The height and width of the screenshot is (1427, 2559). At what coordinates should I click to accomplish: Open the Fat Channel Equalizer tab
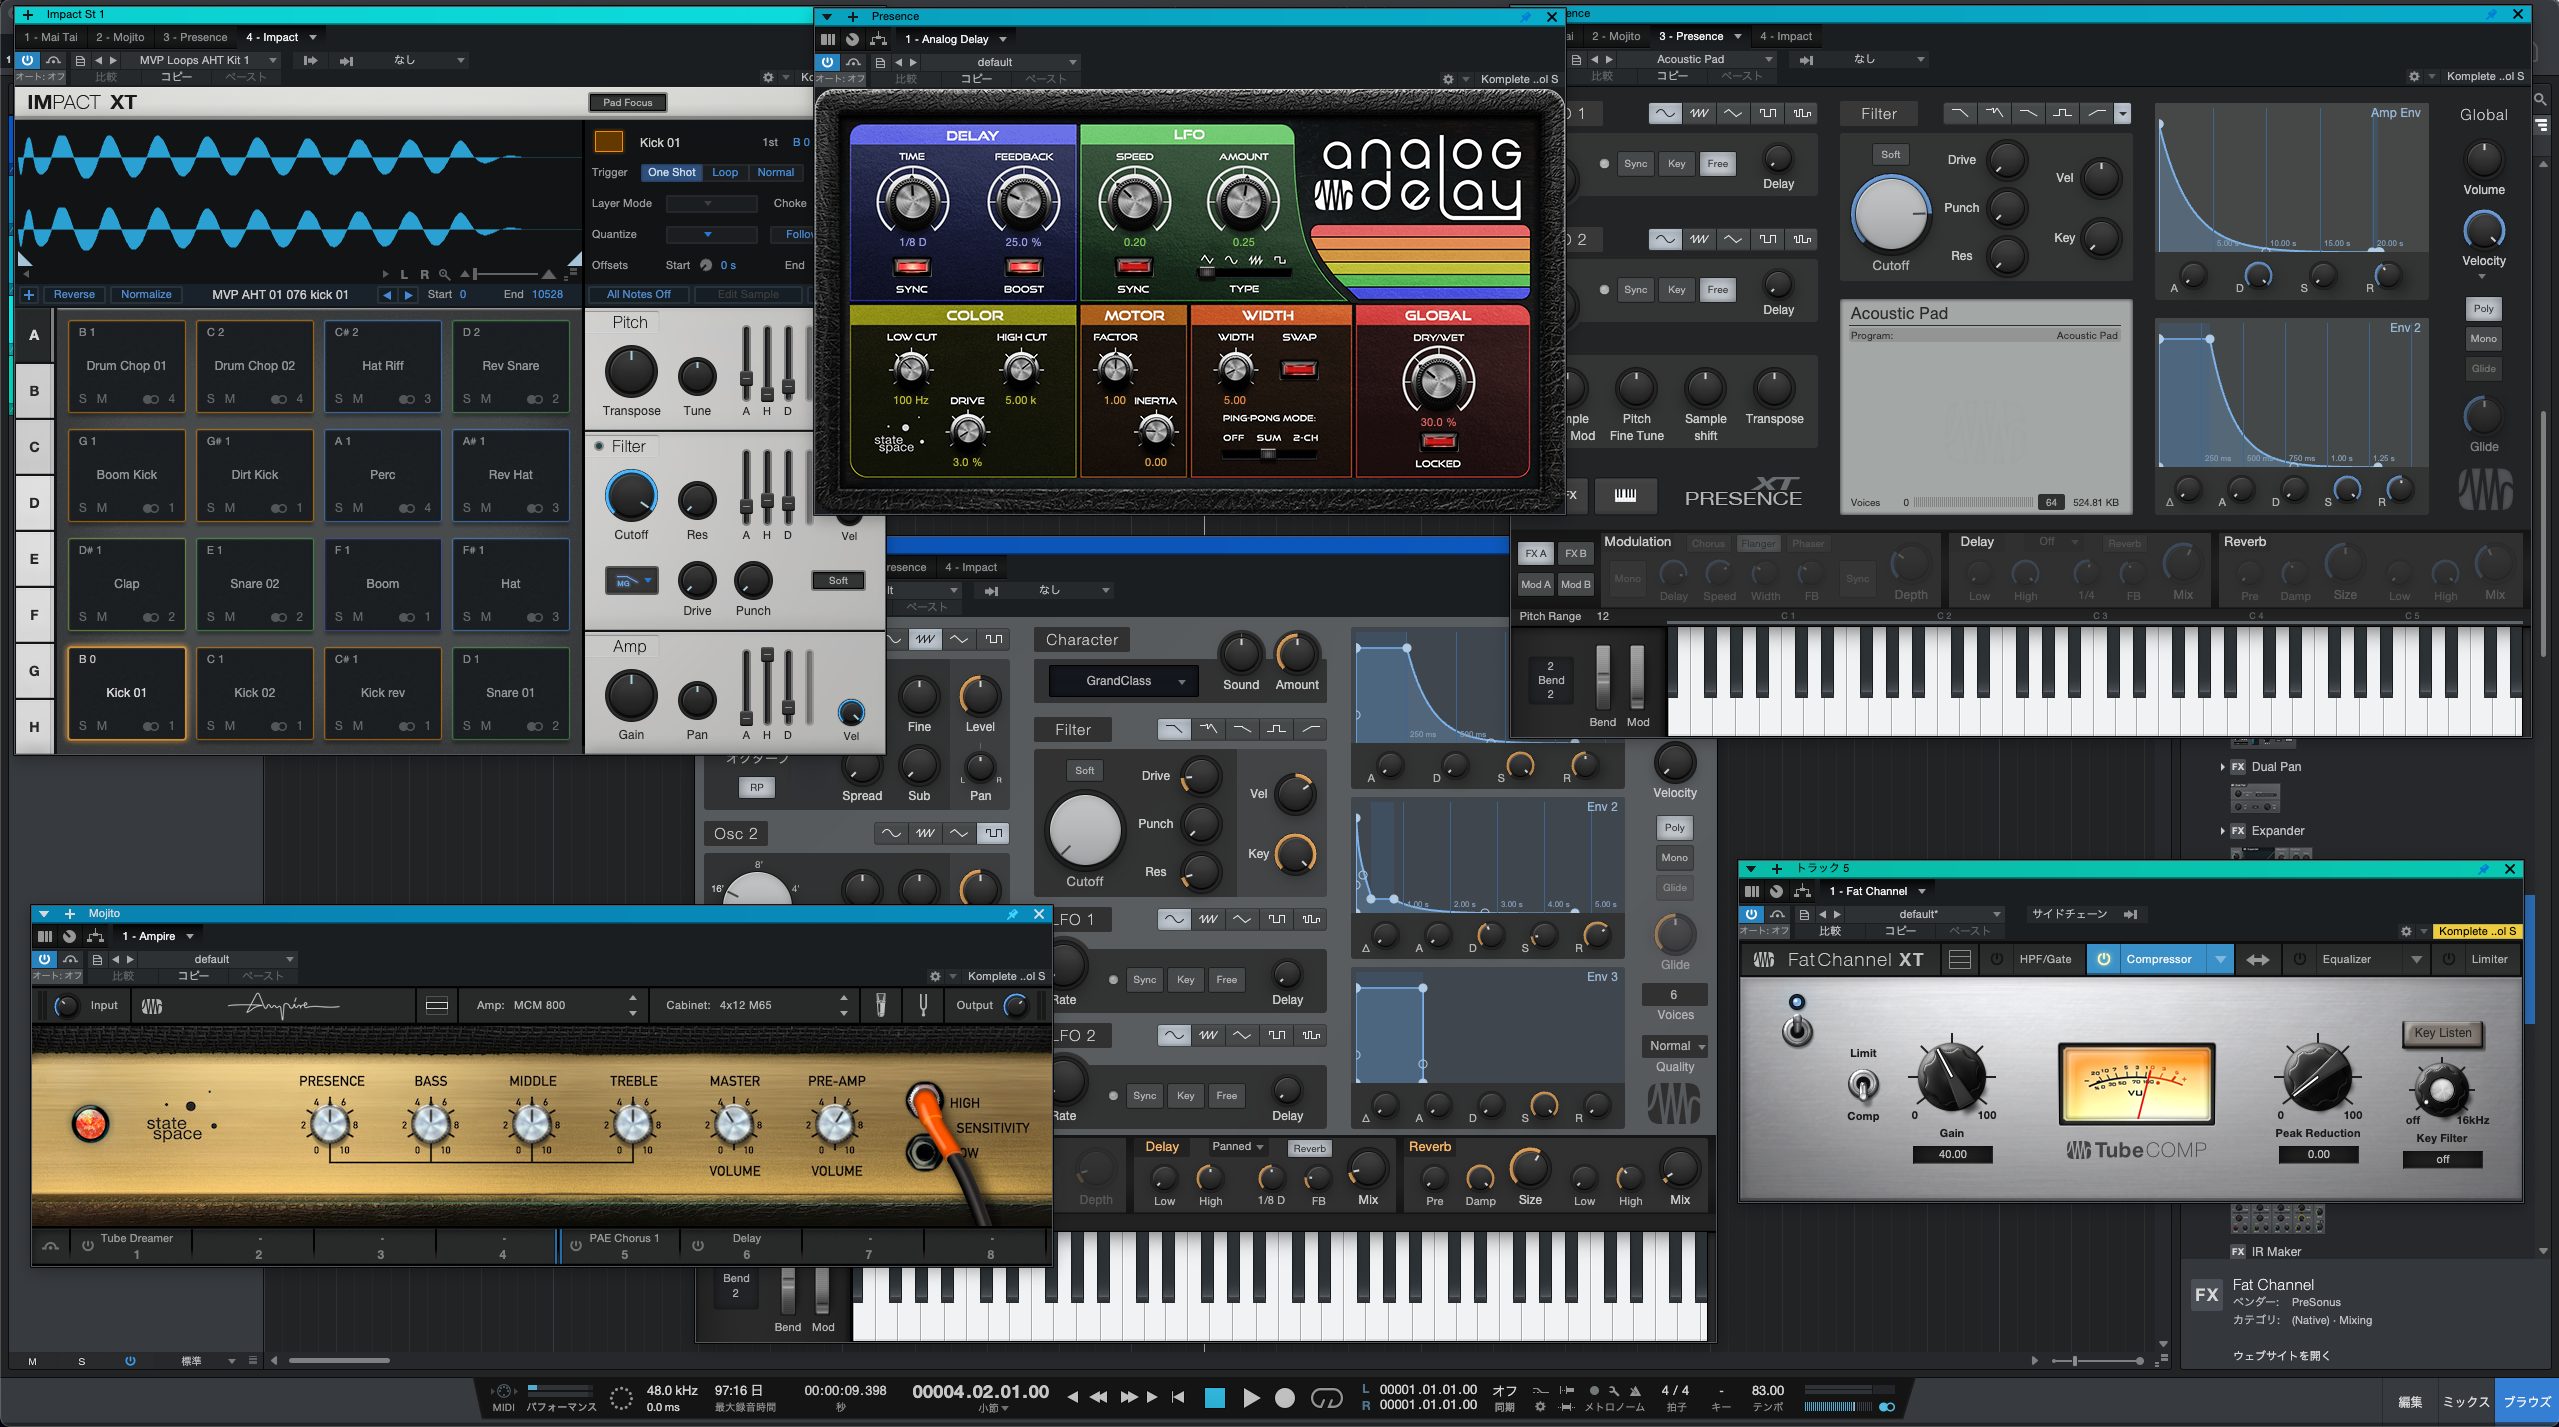[x=2346, y=959]
